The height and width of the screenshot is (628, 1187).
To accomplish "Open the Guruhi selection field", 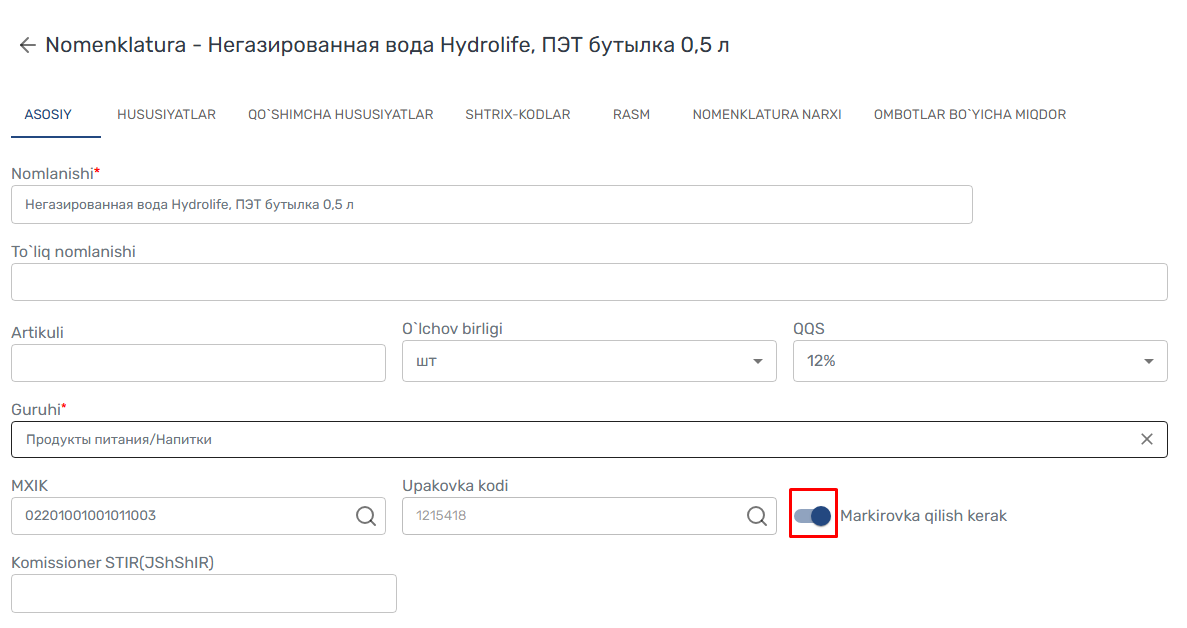I will pyautogui.click(x=589, y=440).
